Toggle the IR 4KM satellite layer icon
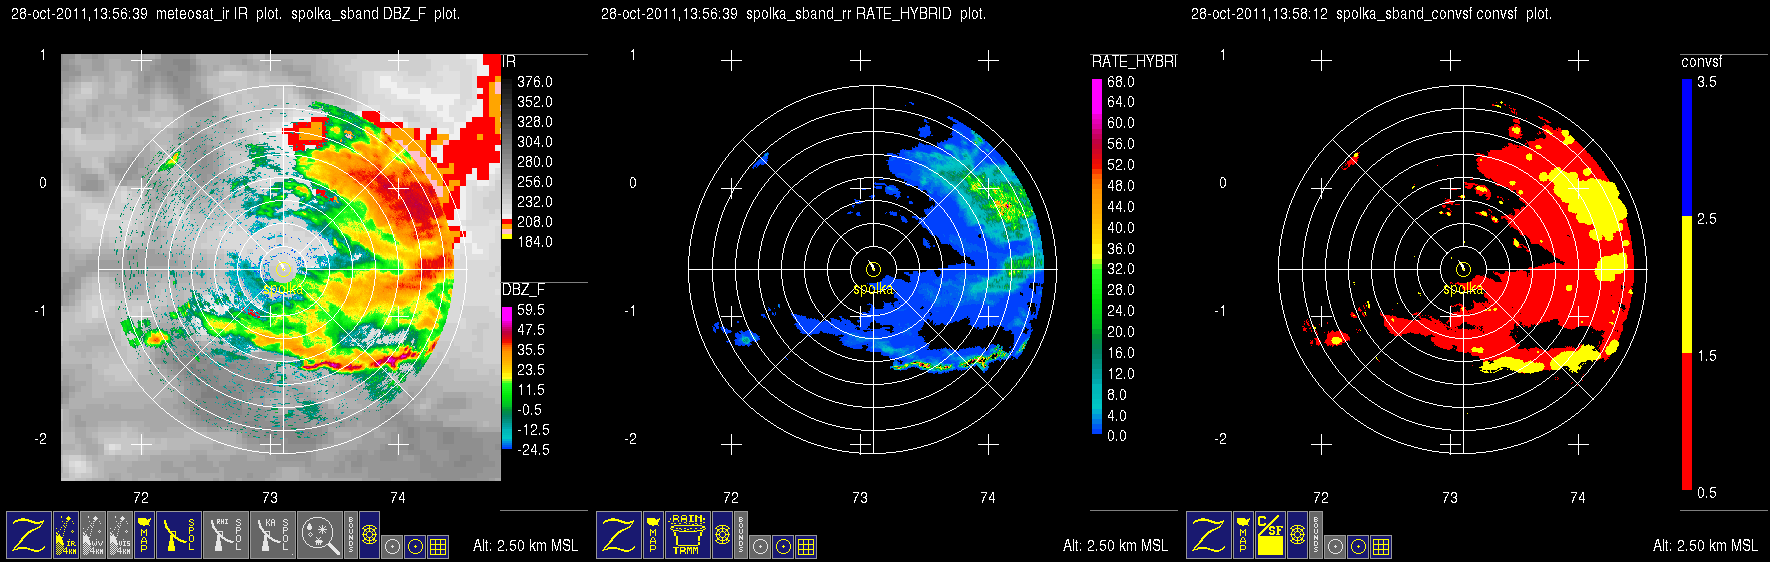 click(66, 535)
